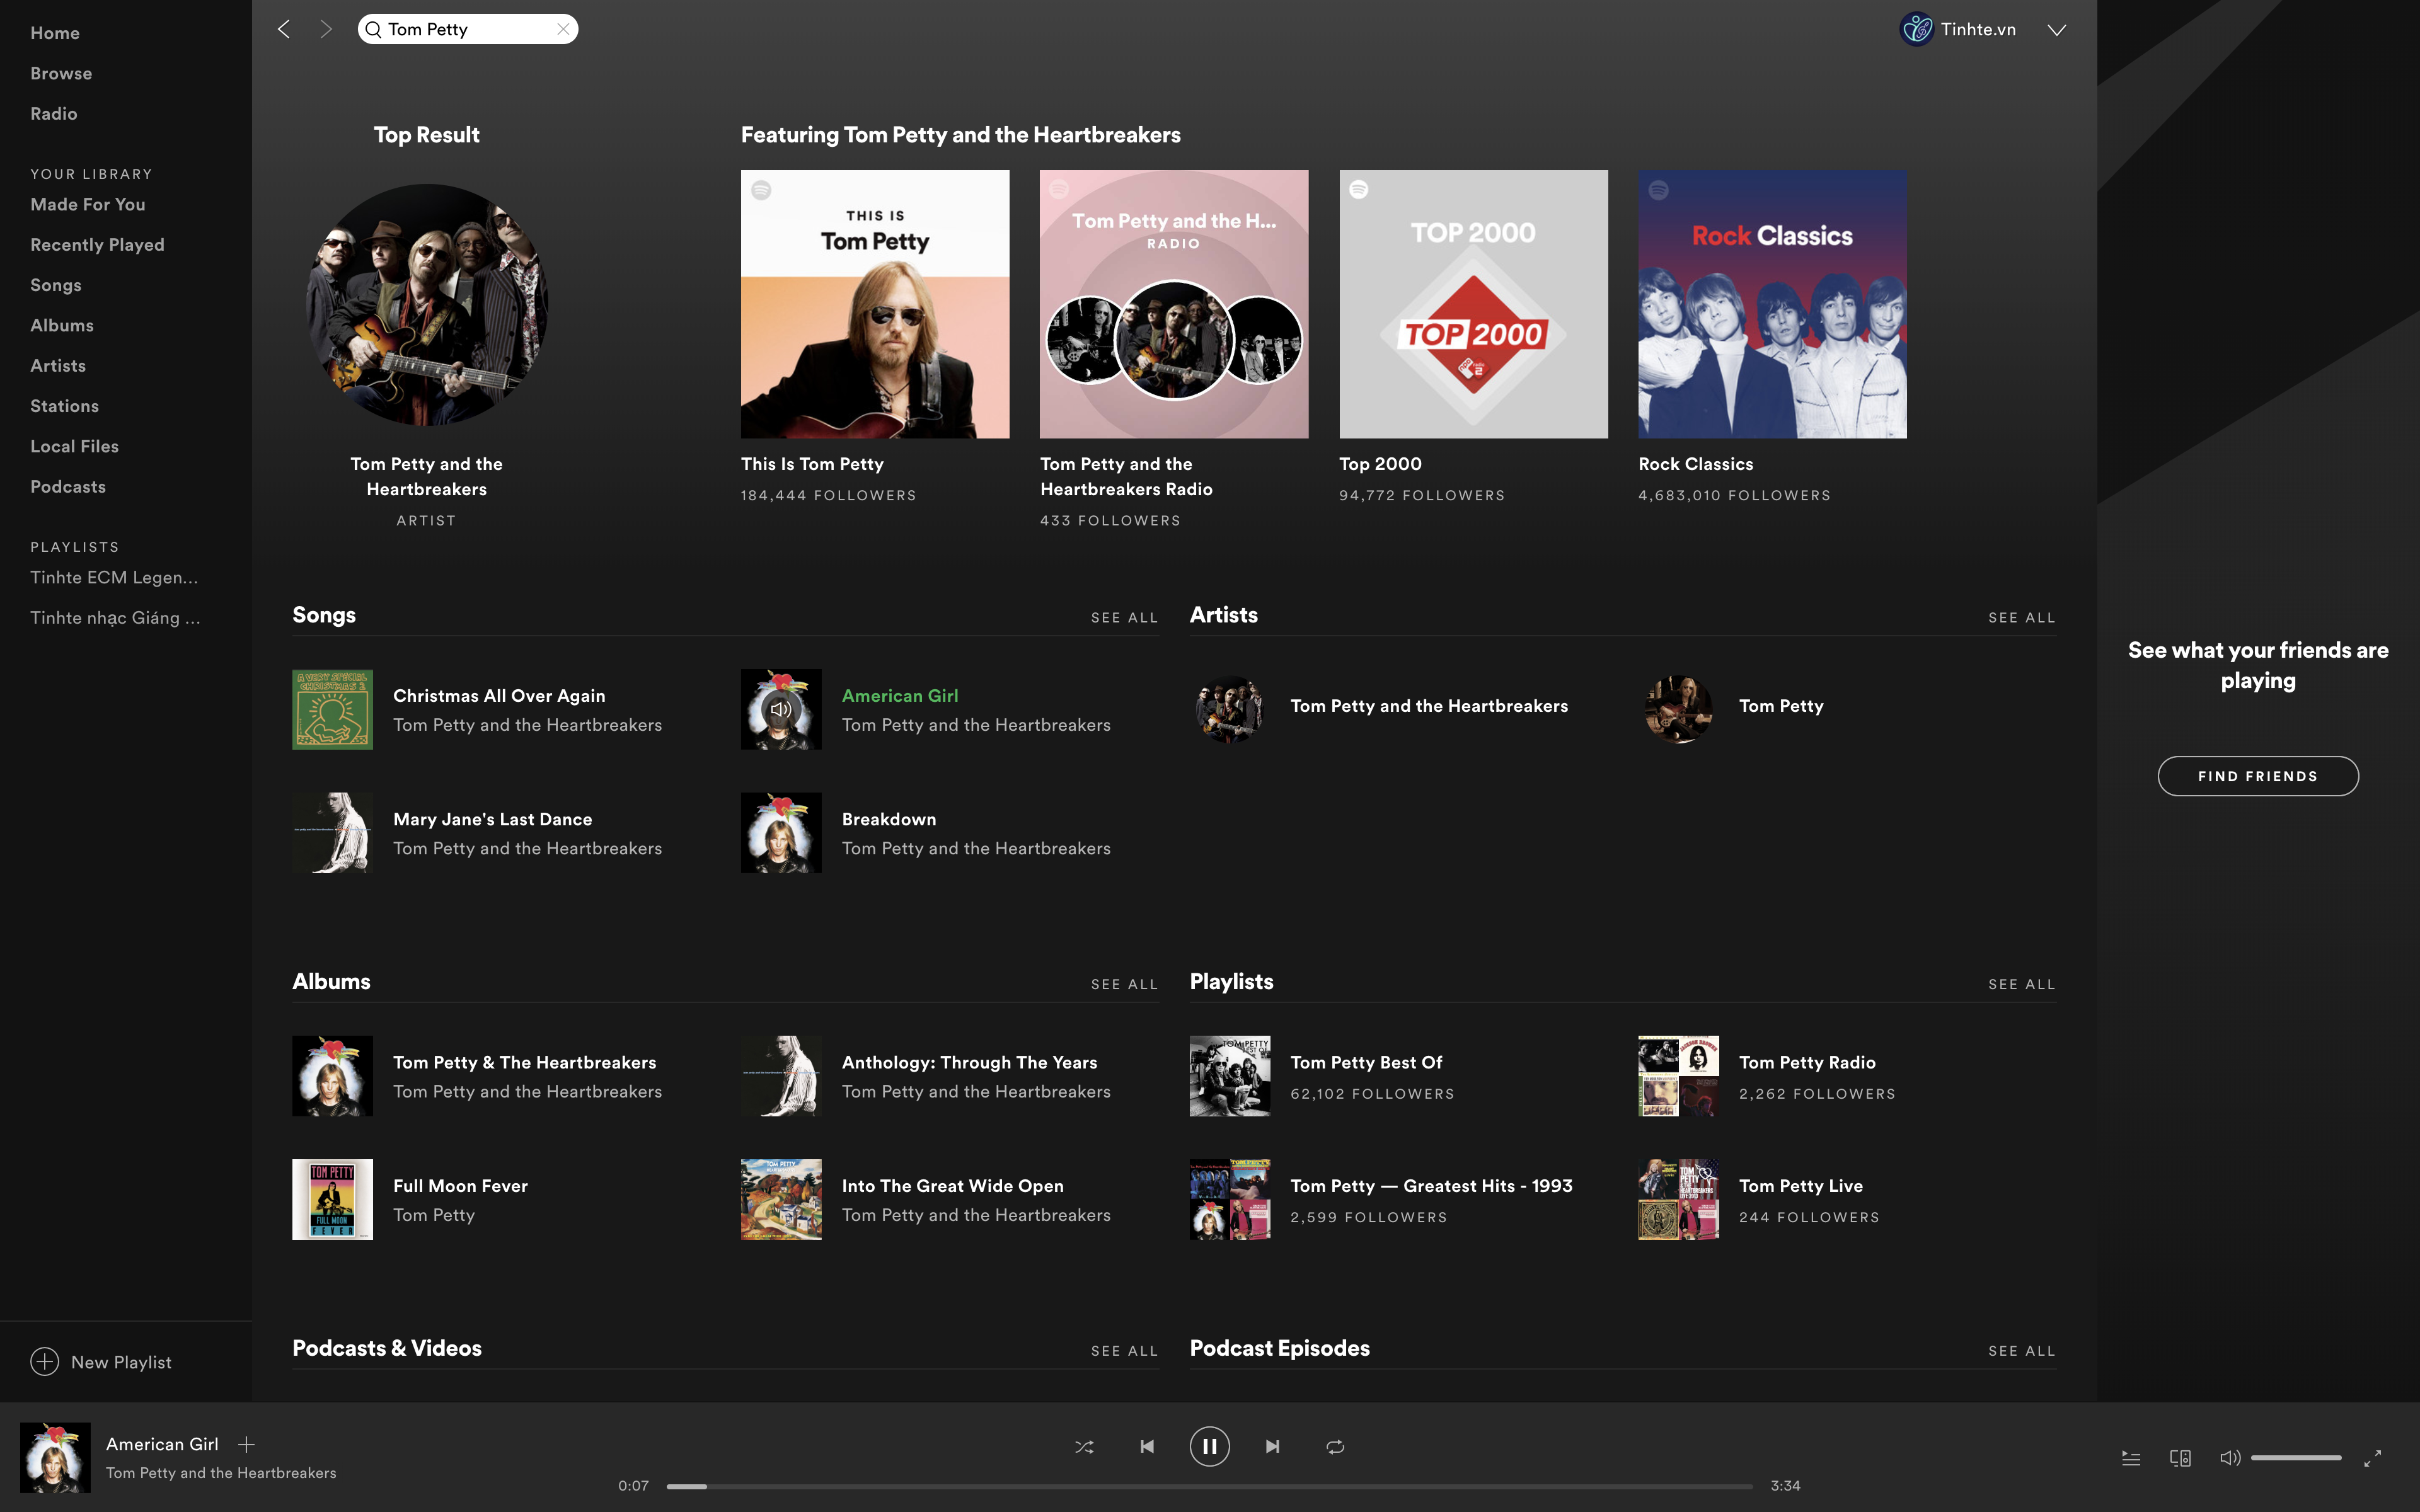Open now playing album cover
The width and height of the screenshot is (2420, 1512).
click(x=55, y=1457)
